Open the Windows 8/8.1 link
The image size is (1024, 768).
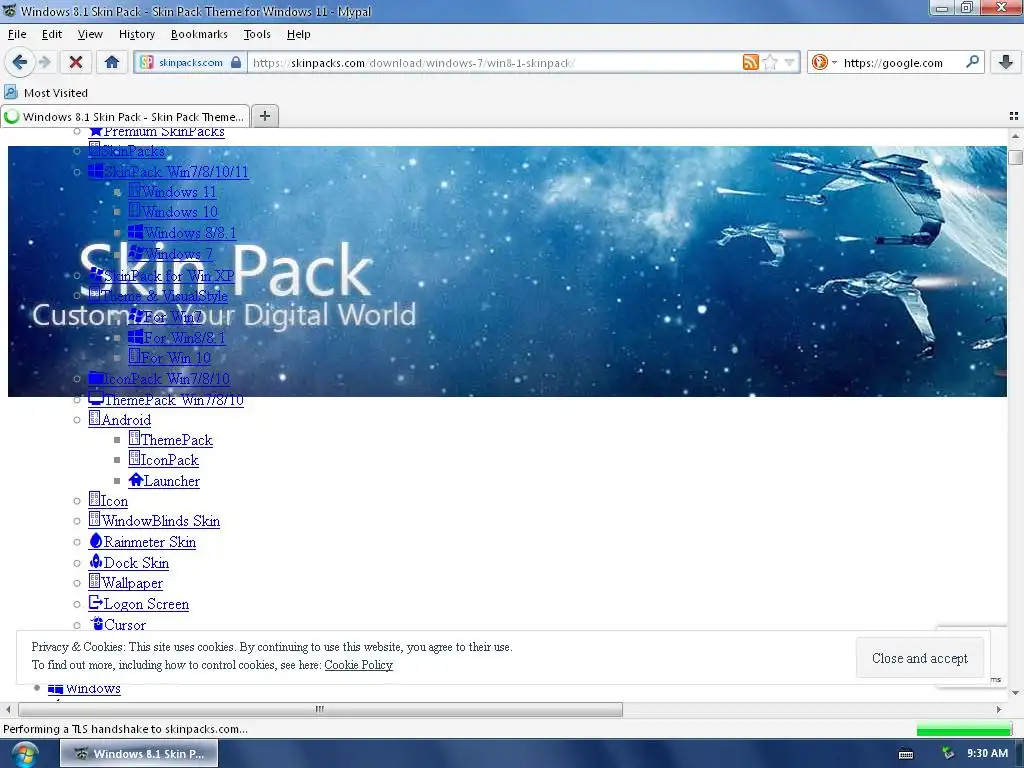pyautogui.click(x=182, y=232)
